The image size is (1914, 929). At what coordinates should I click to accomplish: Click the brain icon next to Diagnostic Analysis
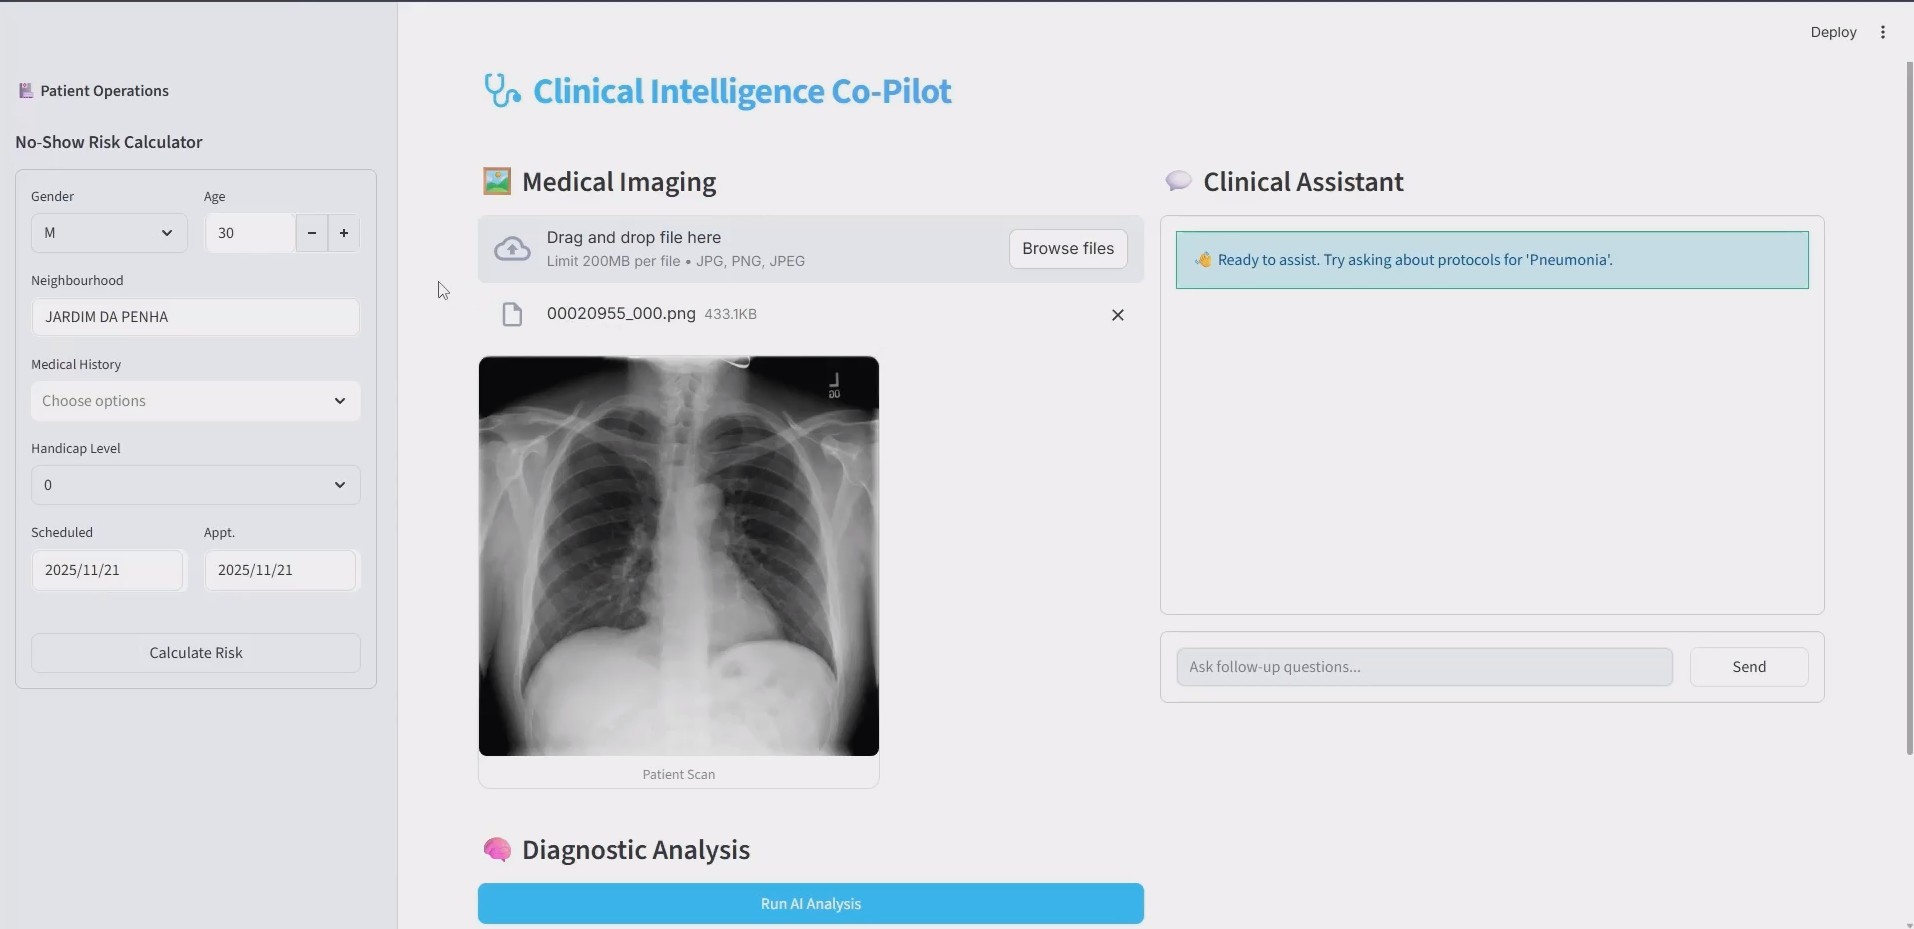coord(498,849)
